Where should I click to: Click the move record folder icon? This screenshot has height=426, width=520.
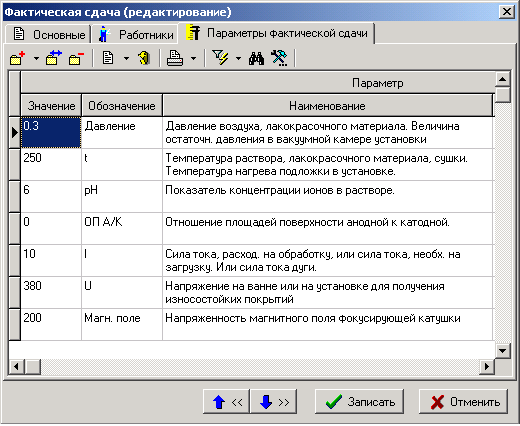click(54, 58)
